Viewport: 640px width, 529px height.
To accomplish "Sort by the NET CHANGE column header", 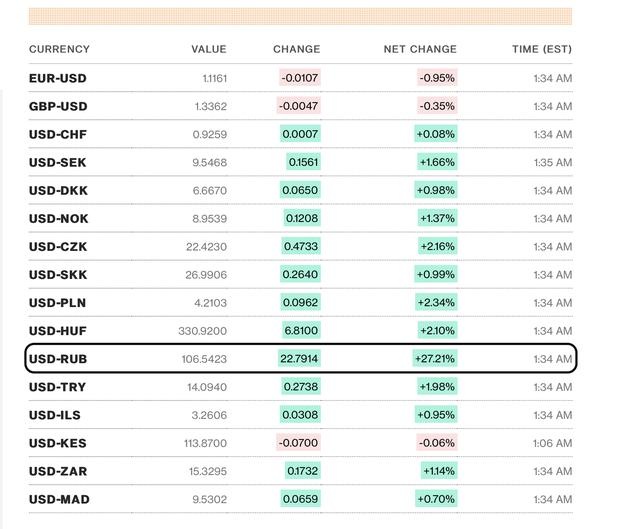I will (420, 49).
